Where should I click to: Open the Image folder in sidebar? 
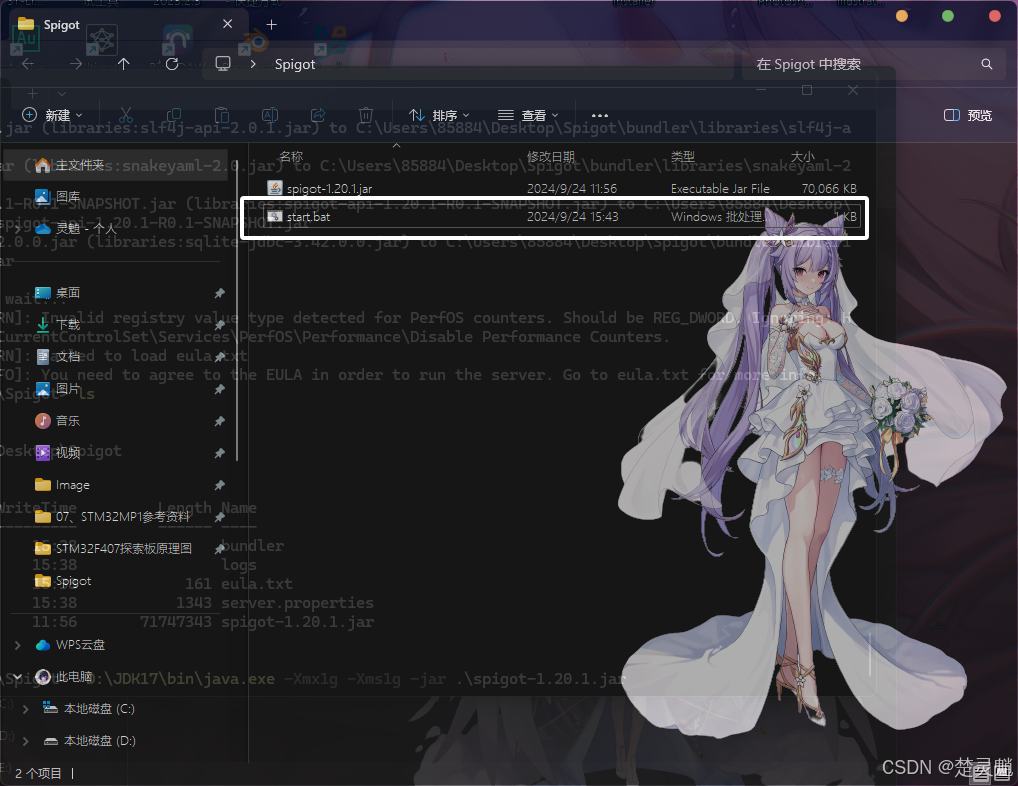coord(73,485)
